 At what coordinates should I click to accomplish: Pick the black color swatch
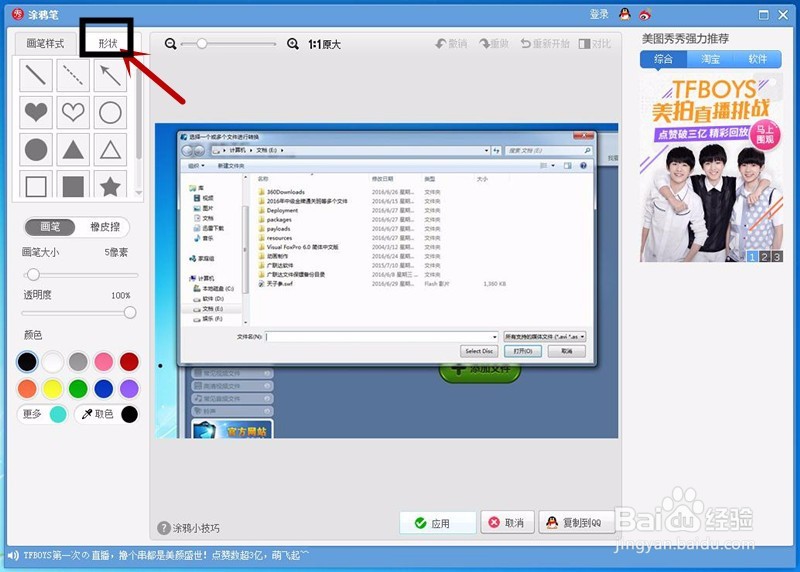[27, 362]
